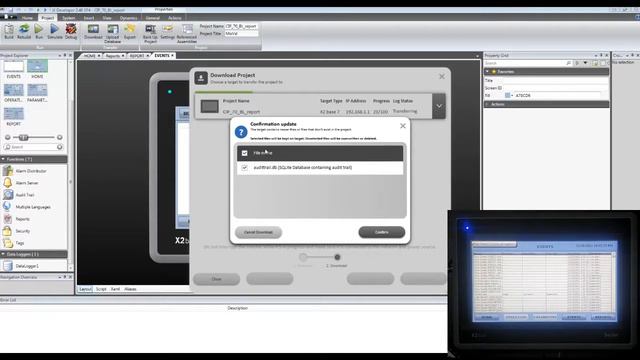Switch to the Xaml view tab

pyautogui.click(x=116, y=289)
